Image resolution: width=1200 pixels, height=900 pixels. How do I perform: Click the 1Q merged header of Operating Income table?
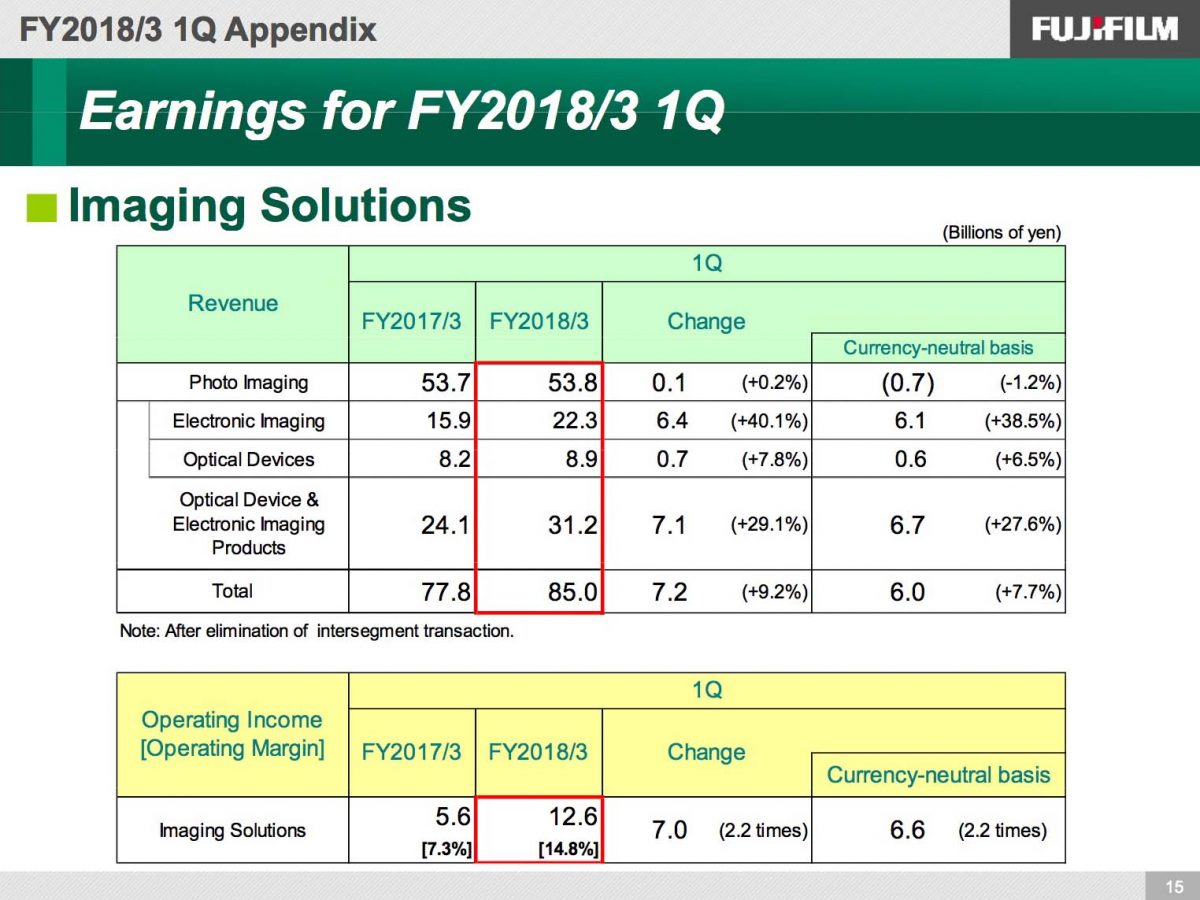coord(706,689)
